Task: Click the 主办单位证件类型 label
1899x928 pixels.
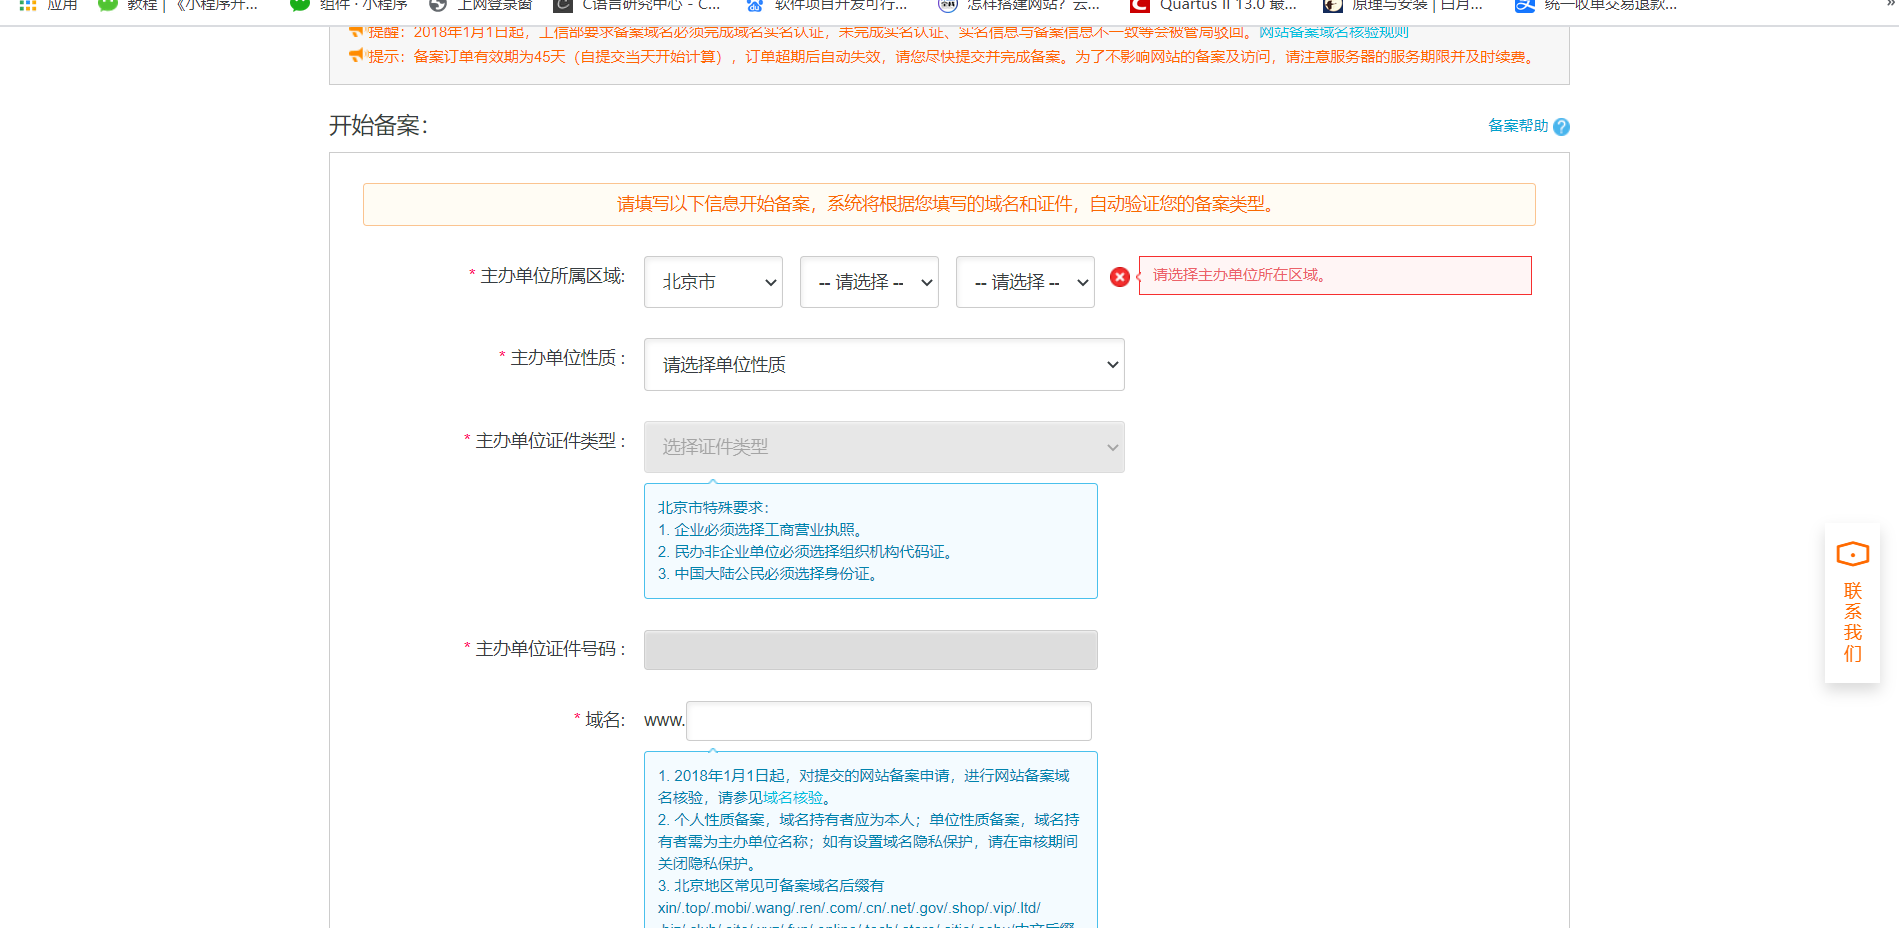Action: coord(550,441)
